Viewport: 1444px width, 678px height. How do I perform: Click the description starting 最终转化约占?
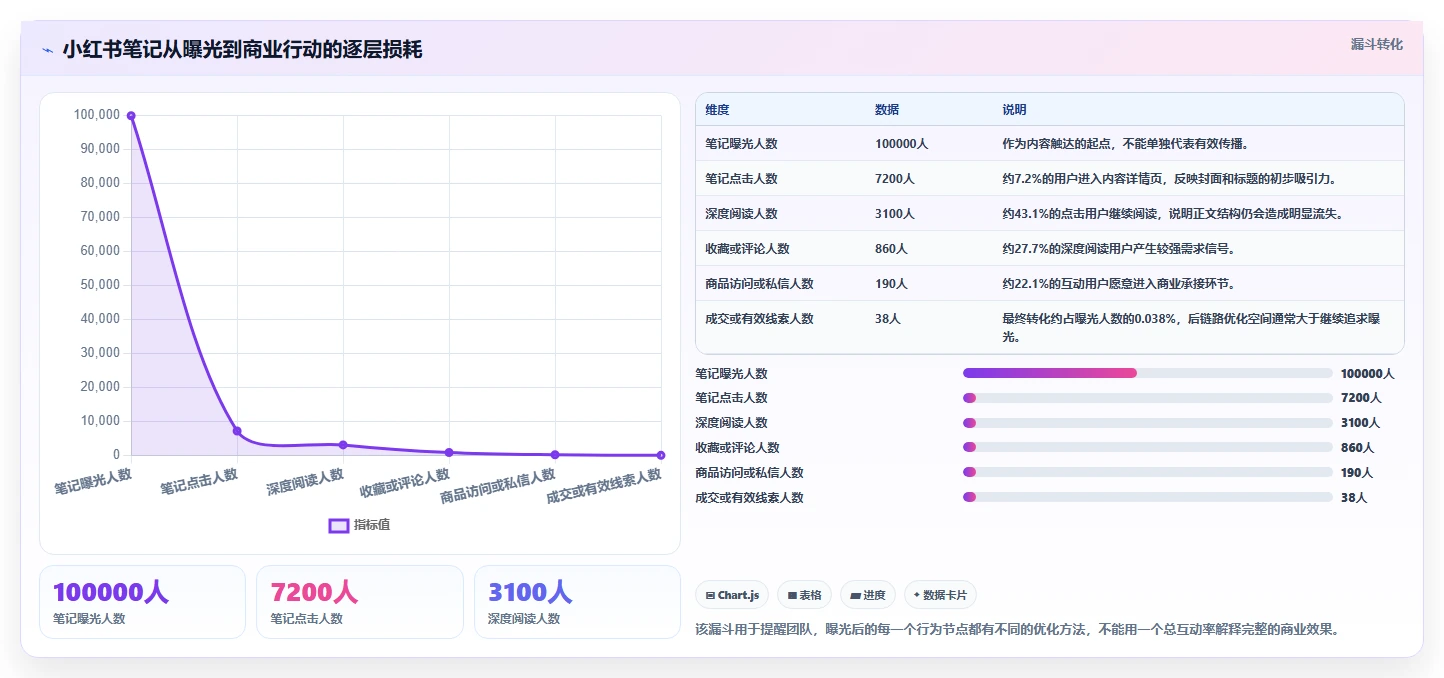tap(1190, 328)
